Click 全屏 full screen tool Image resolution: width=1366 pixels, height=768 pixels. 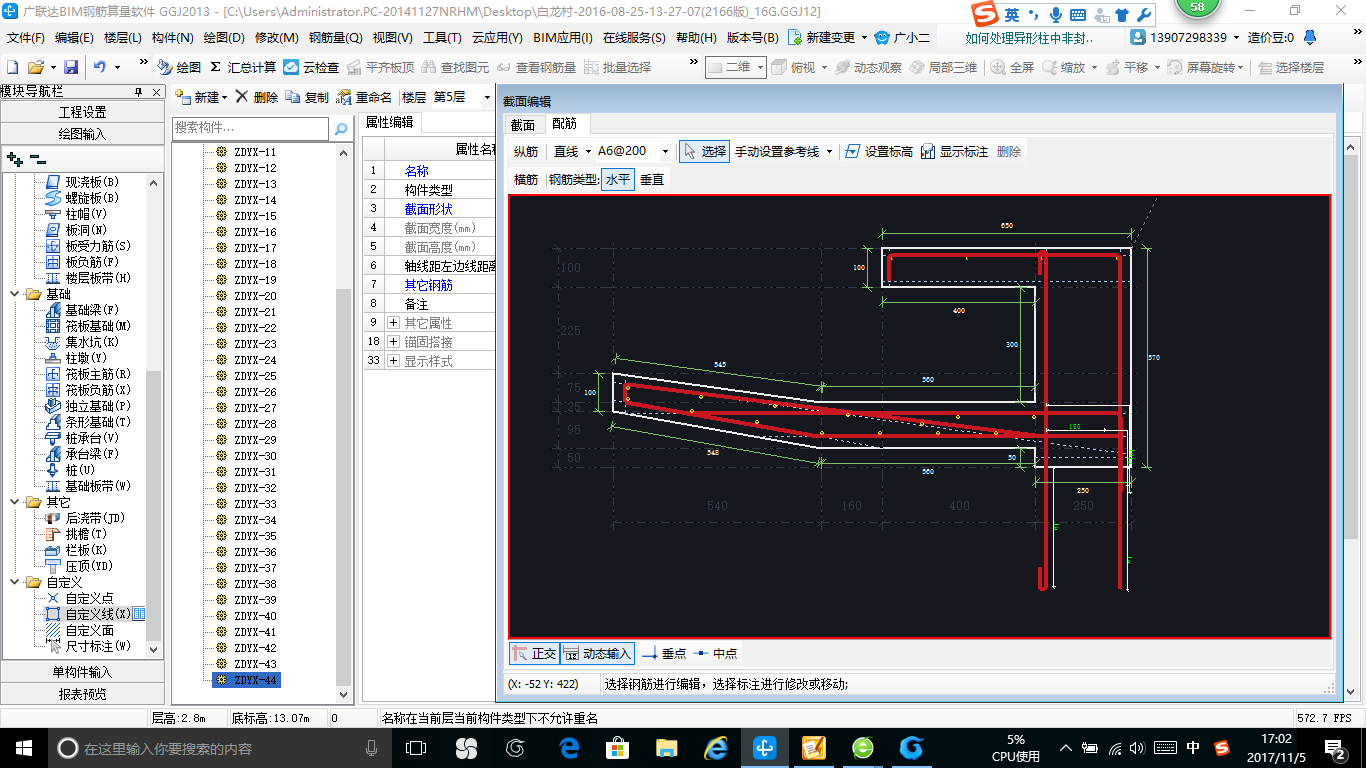click(x=1013, y=67)
